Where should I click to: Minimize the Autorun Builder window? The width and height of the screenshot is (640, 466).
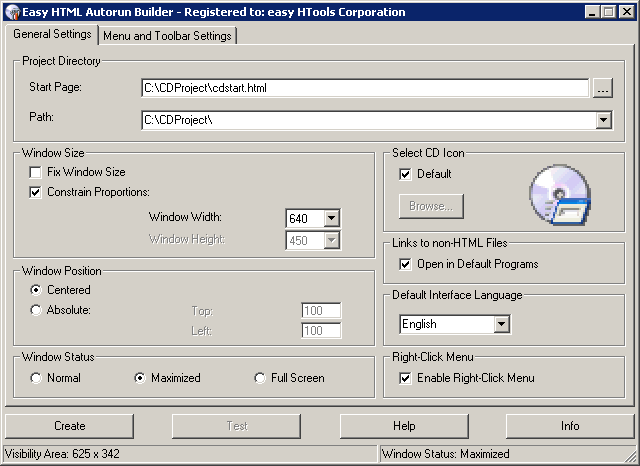[592, 12]
